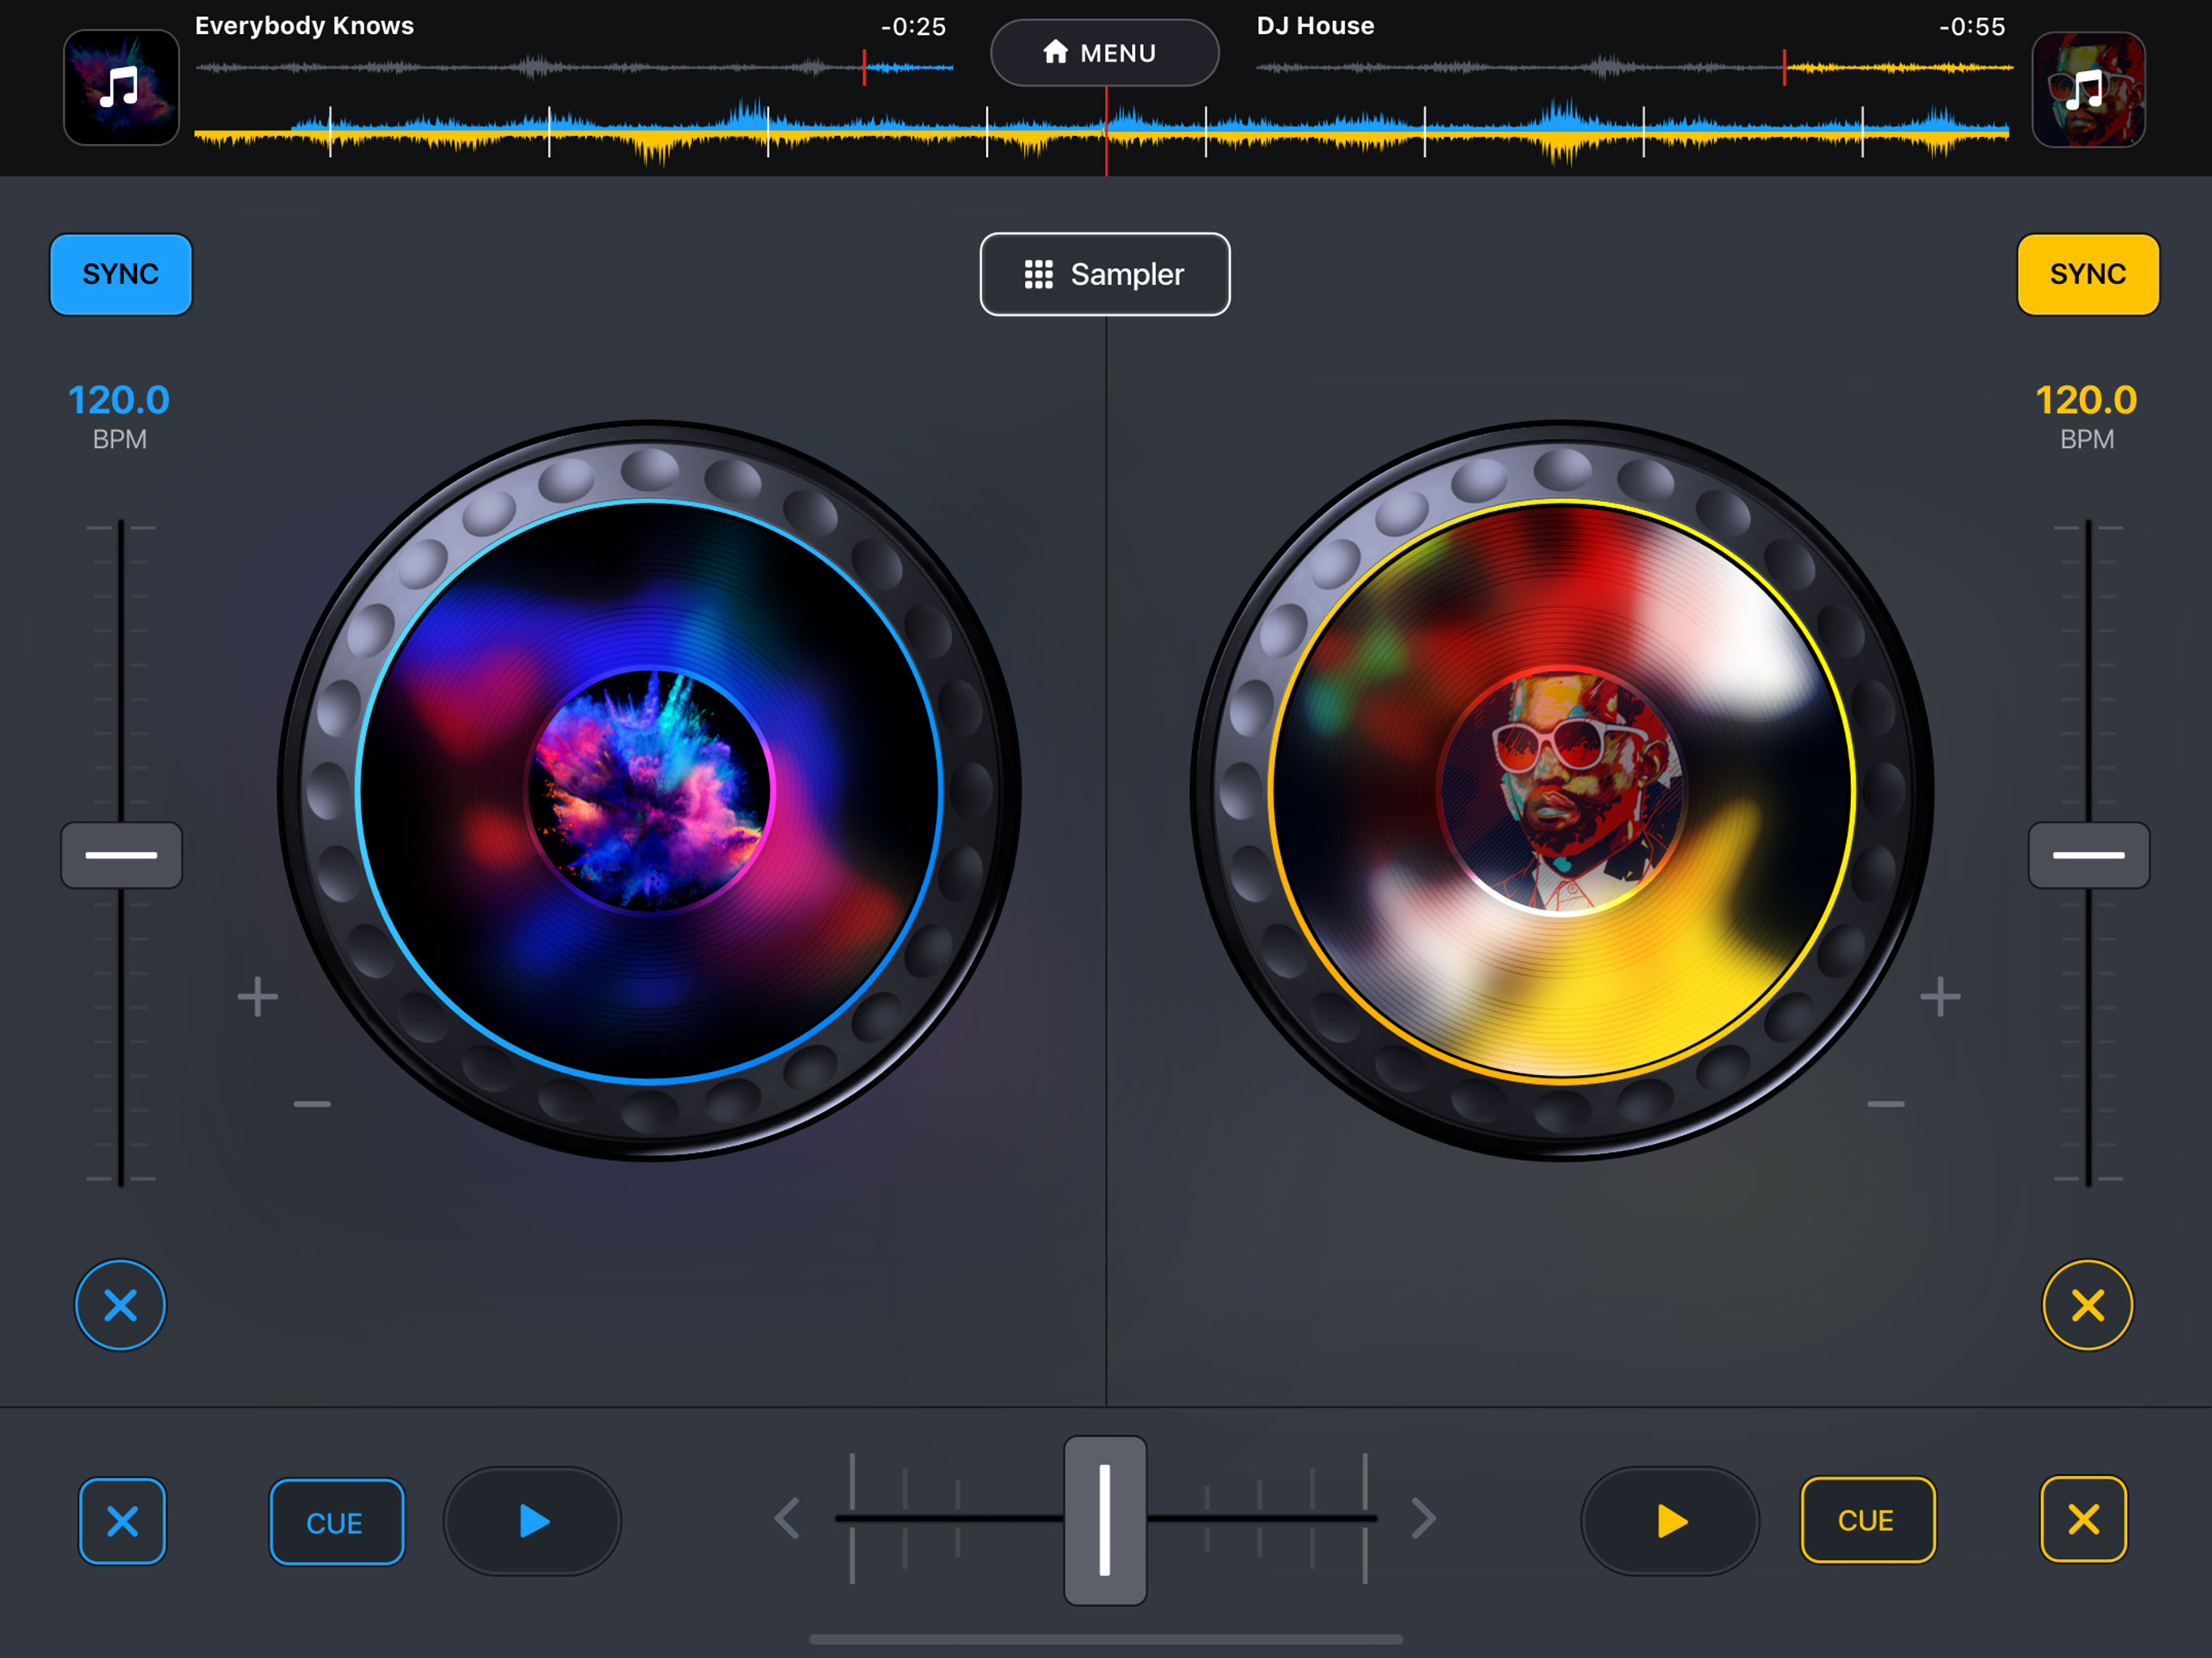Image resolution: width=2212 pixels, height=1658 pixels.
Task: Open the Sampler panel
Action: tap(1104, 274)
